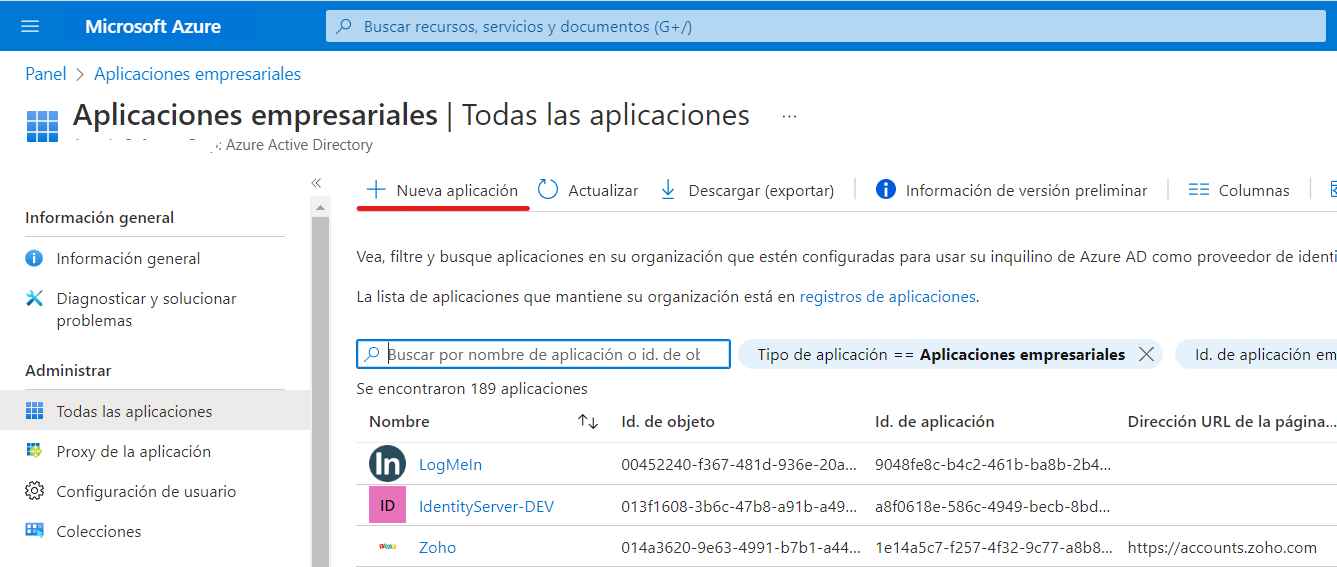Select LogMeIn application id 9048fe8c
Image resolution: width=1337 pixels, height=567 pixels.
coord(993,465)
